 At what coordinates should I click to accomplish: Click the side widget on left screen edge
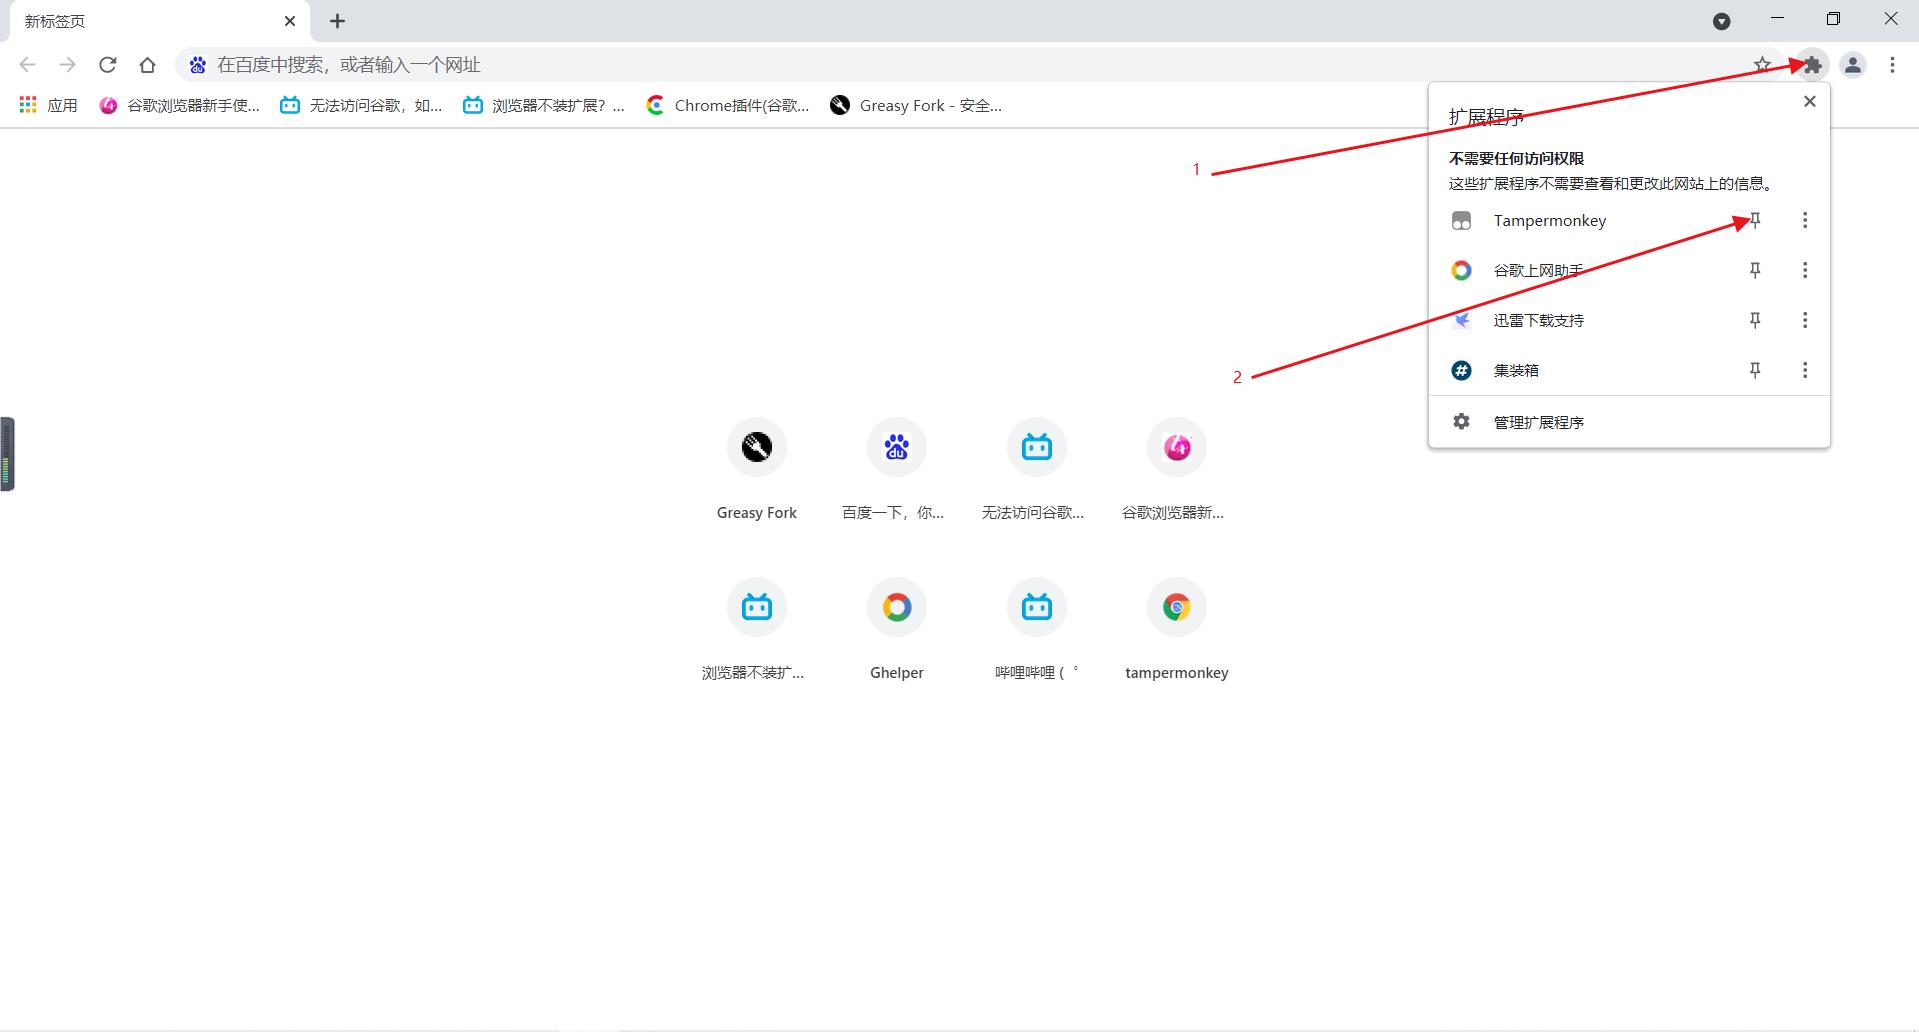pyautogui.click(x=7, y=454)
